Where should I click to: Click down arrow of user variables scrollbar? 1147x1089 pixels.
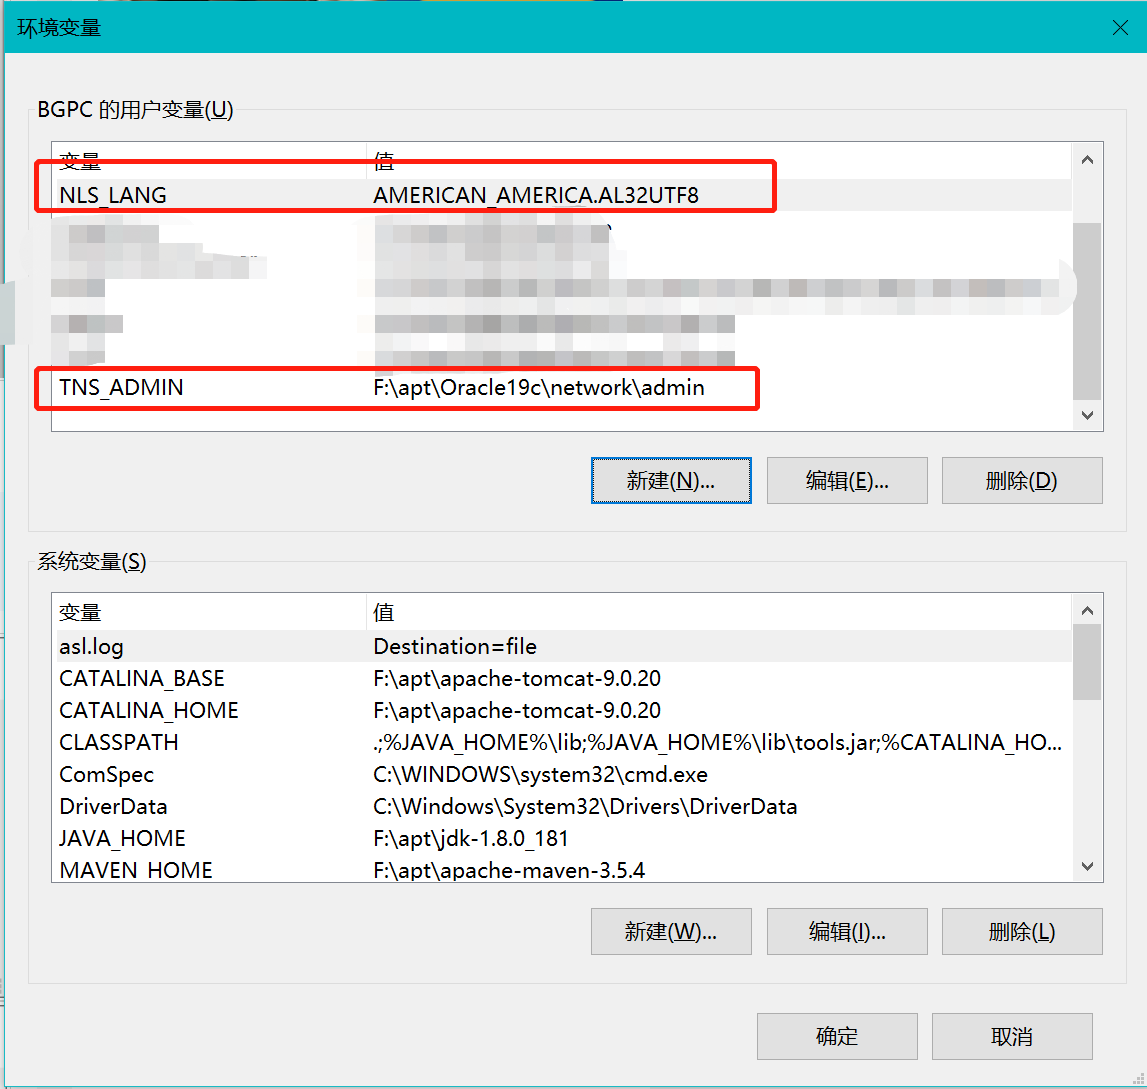click(1088, 415)
